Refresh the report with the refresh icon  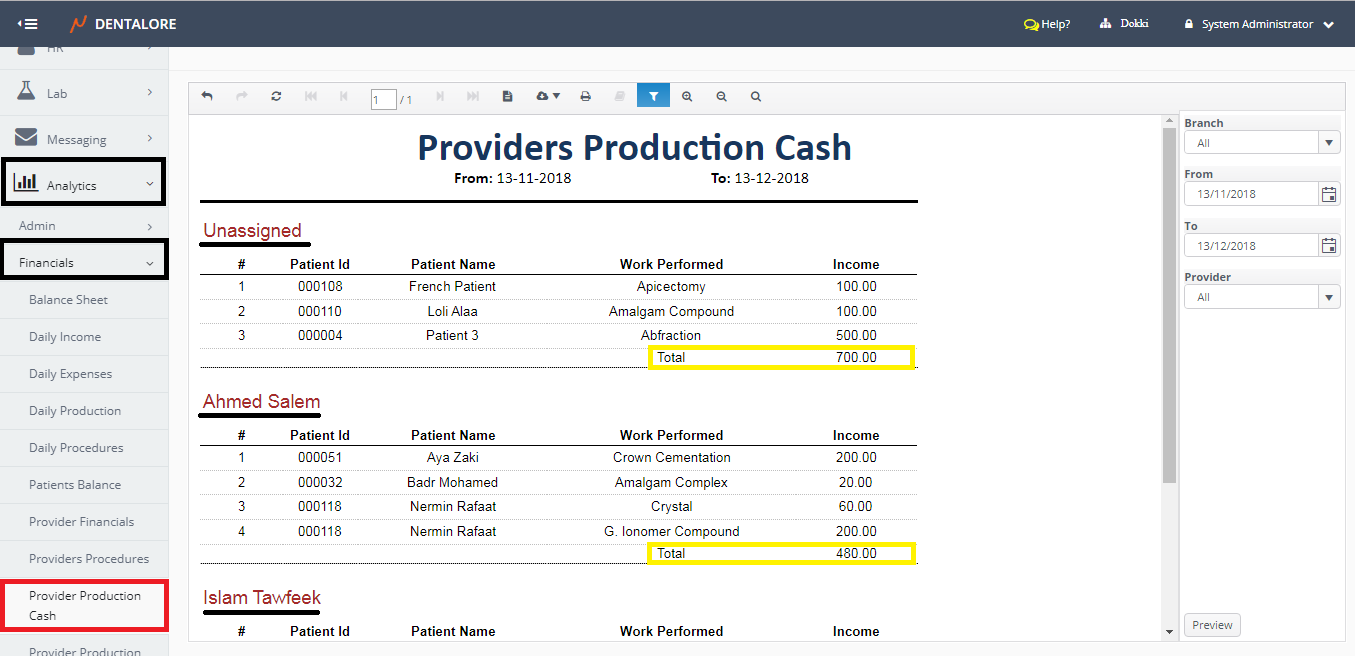click(x=276, y=97)
